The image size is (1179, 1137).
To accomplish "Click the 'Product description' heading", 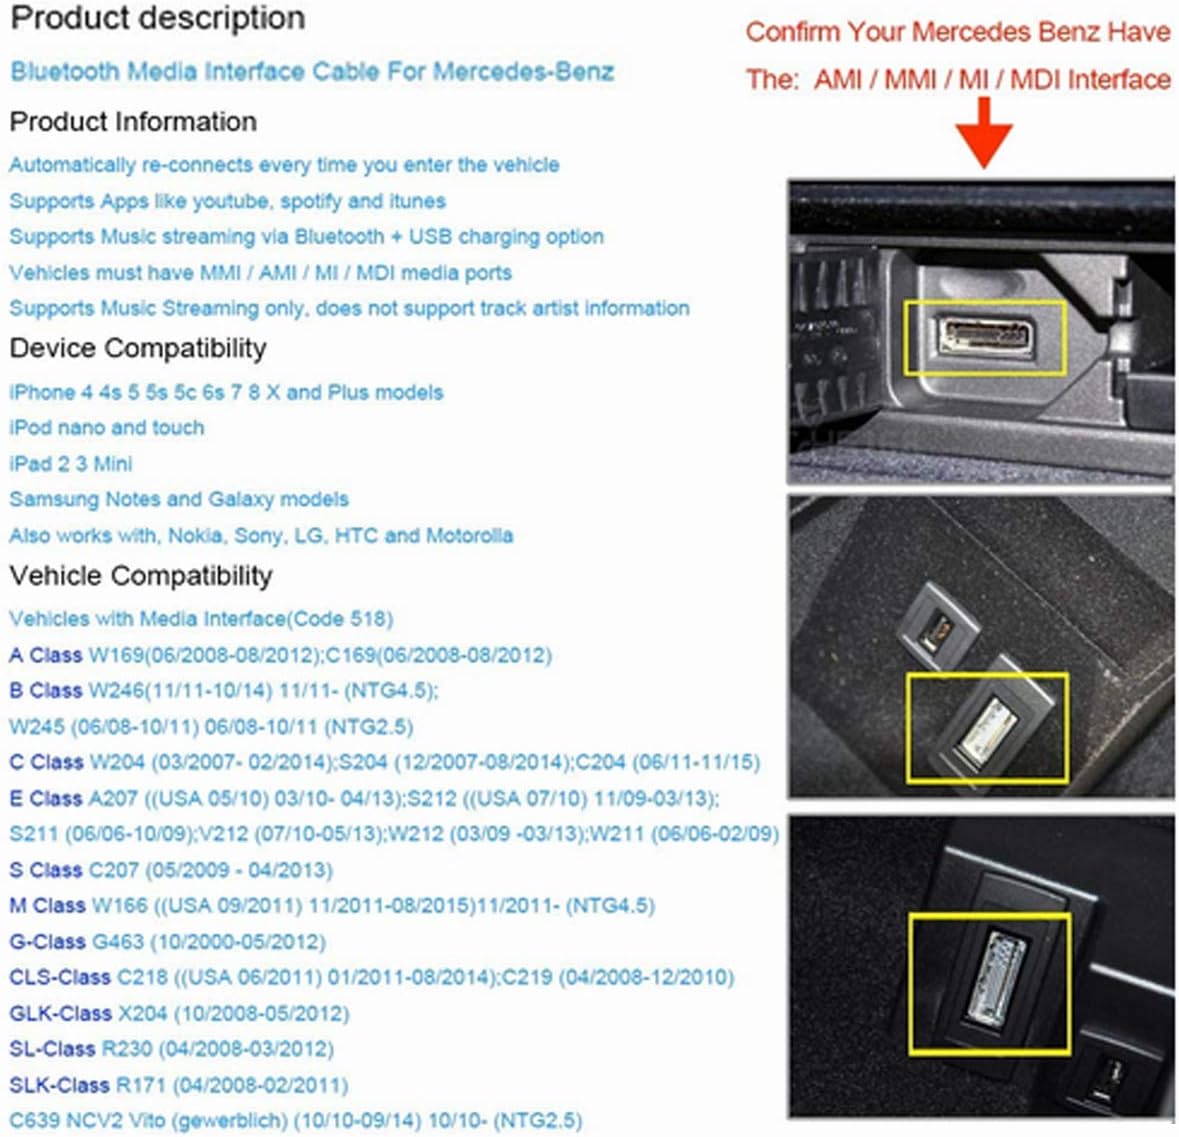I will pos(158,19).
